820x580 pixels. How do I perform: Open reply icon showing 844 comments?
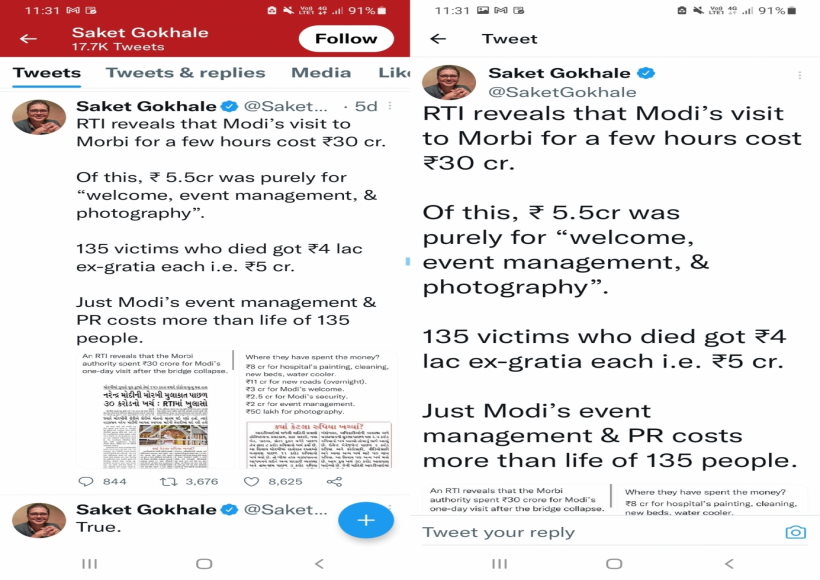click(86, 482)
